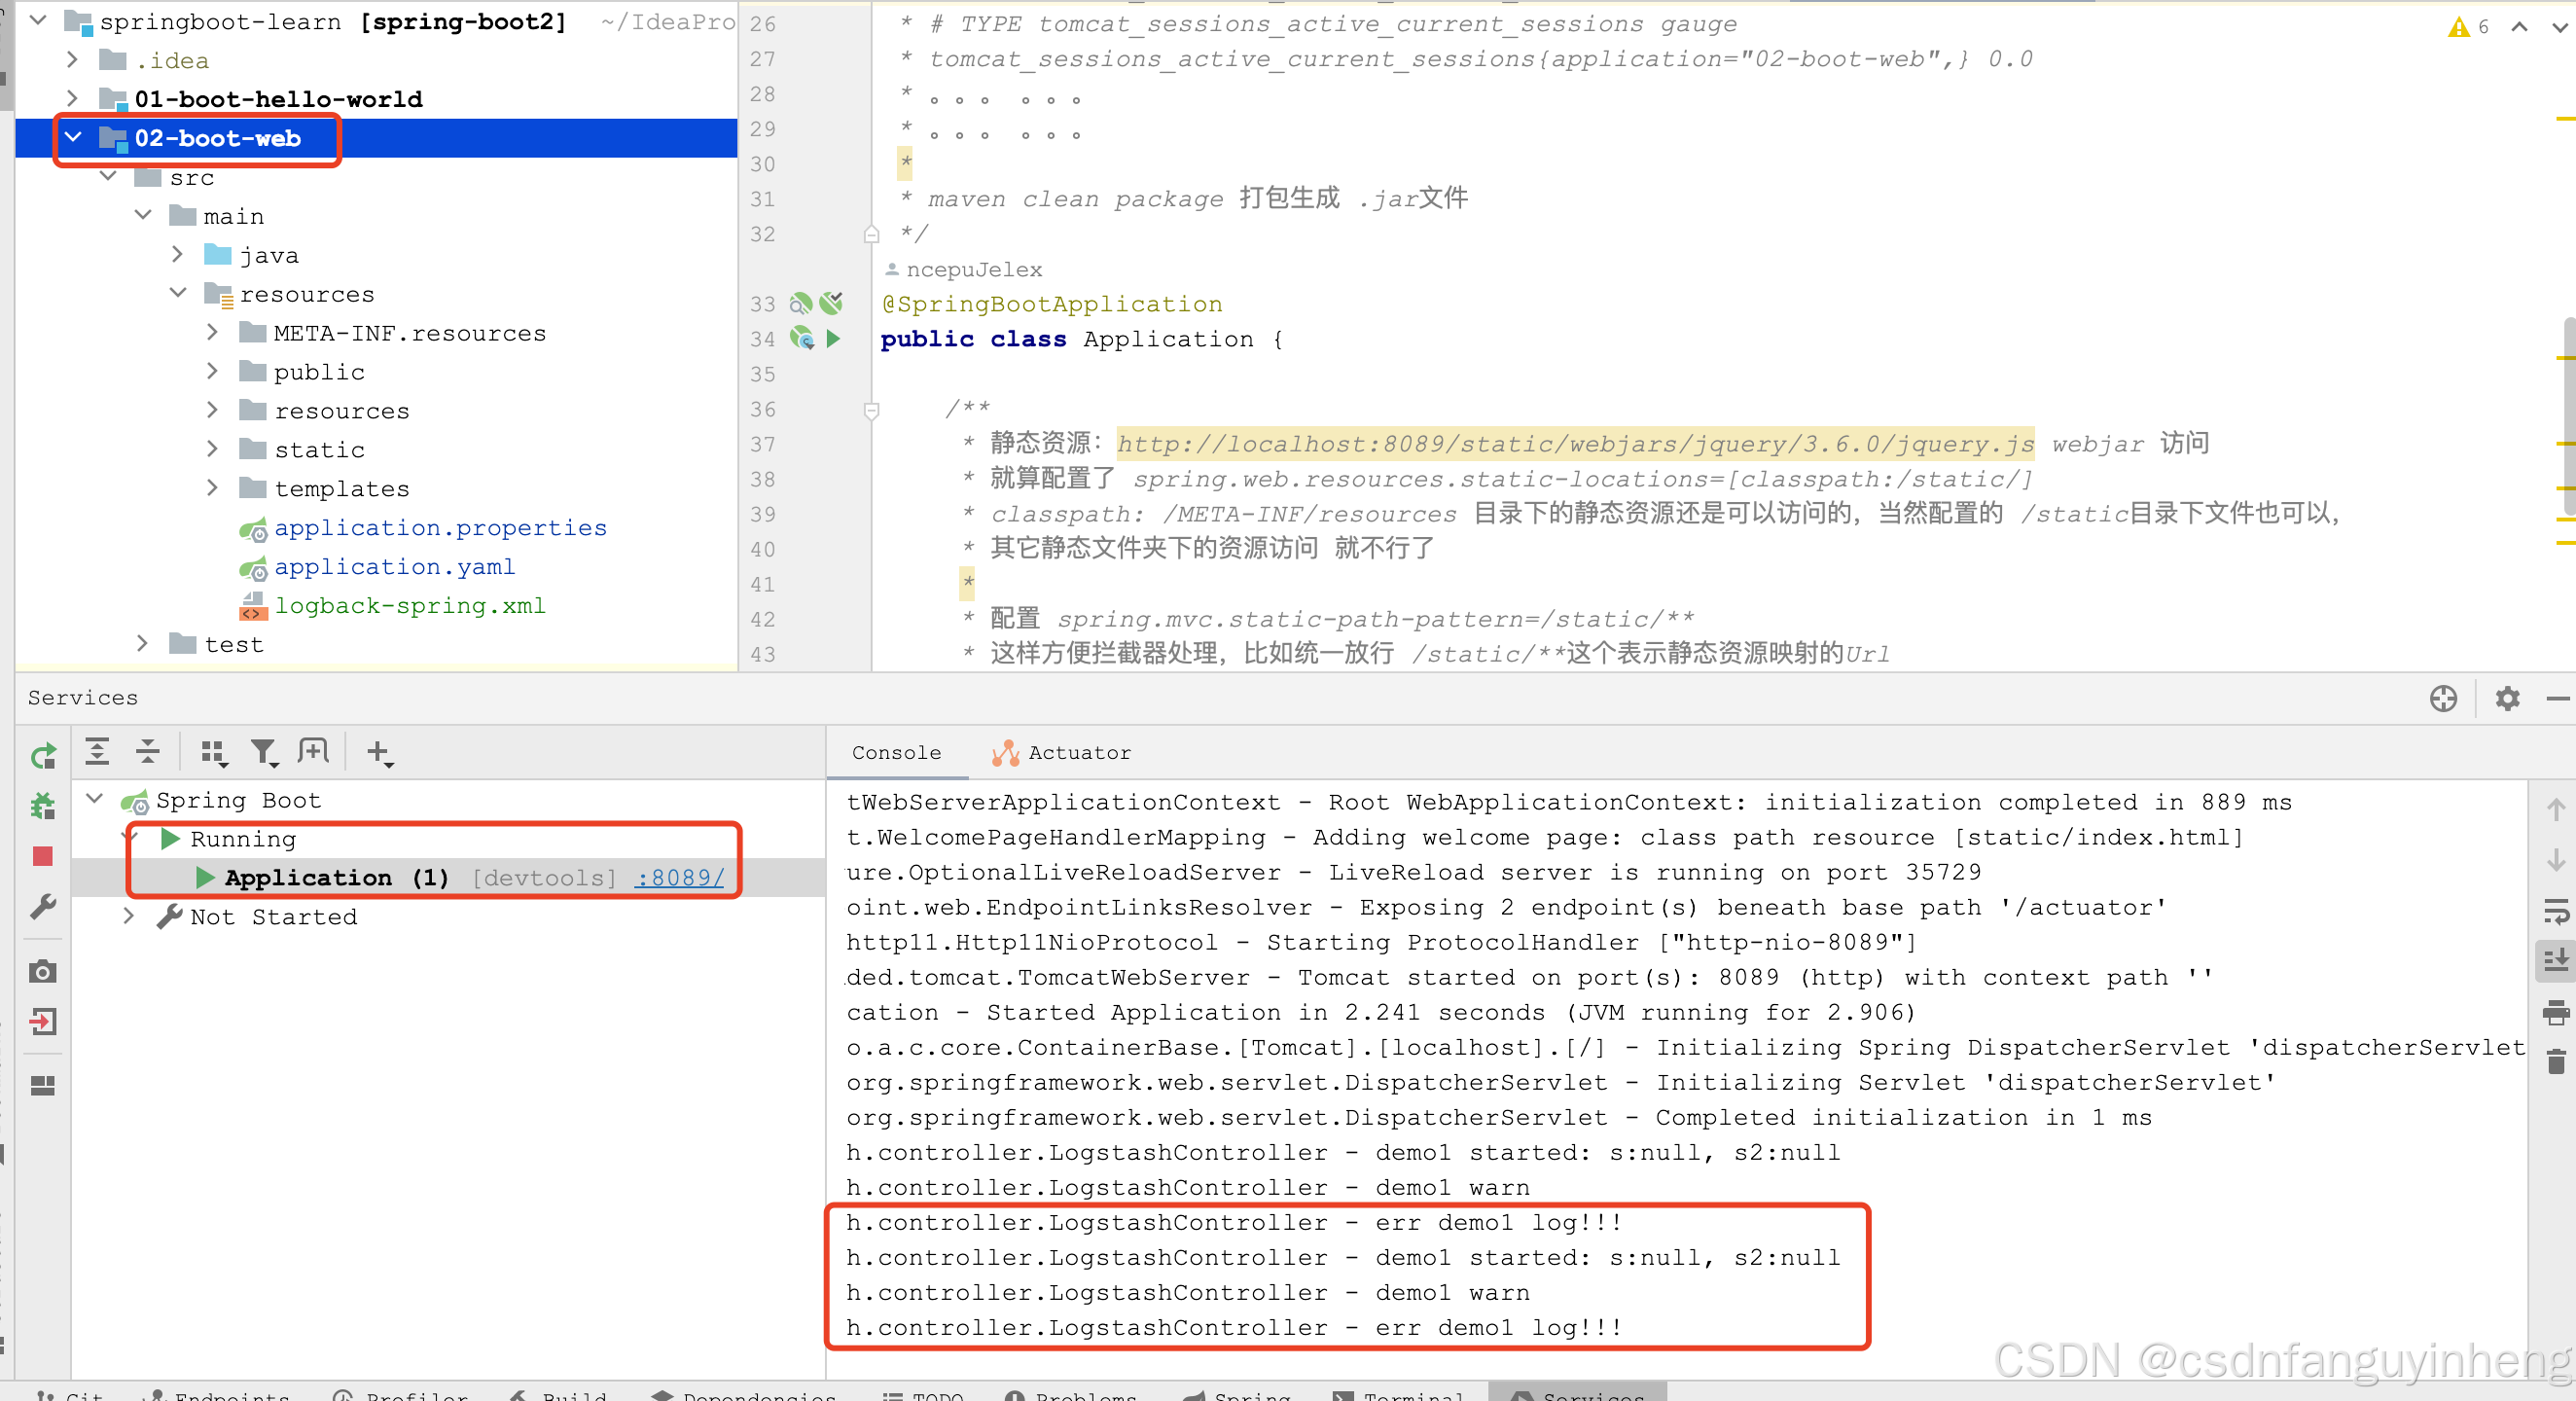The width and height of the screenshot is (2576, 1401).
Task: Expand the Not Started services node
Action: tap(128, 916)
